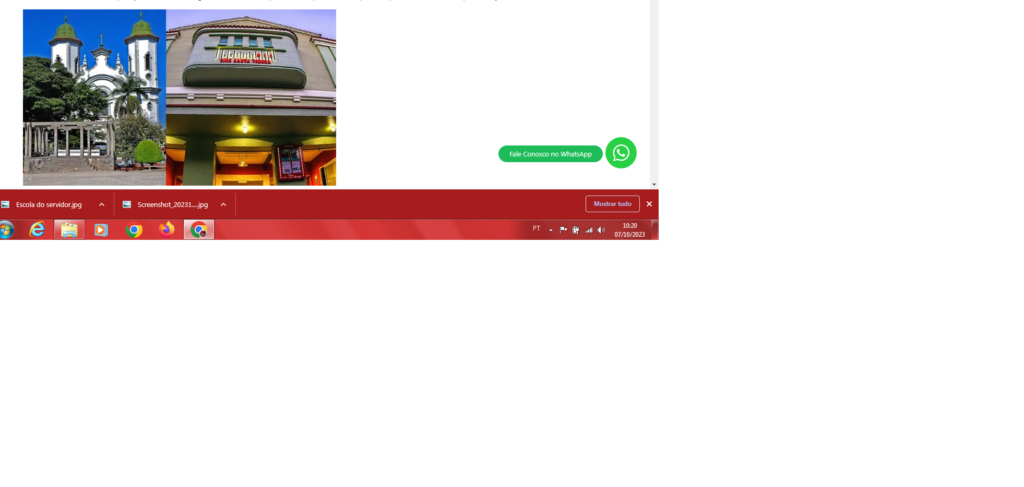The width and height of the screenshot is (1024, 487).
Task: Open downloaded Screenshot_20231 jpg file
Action: click(x=172, y=204)
